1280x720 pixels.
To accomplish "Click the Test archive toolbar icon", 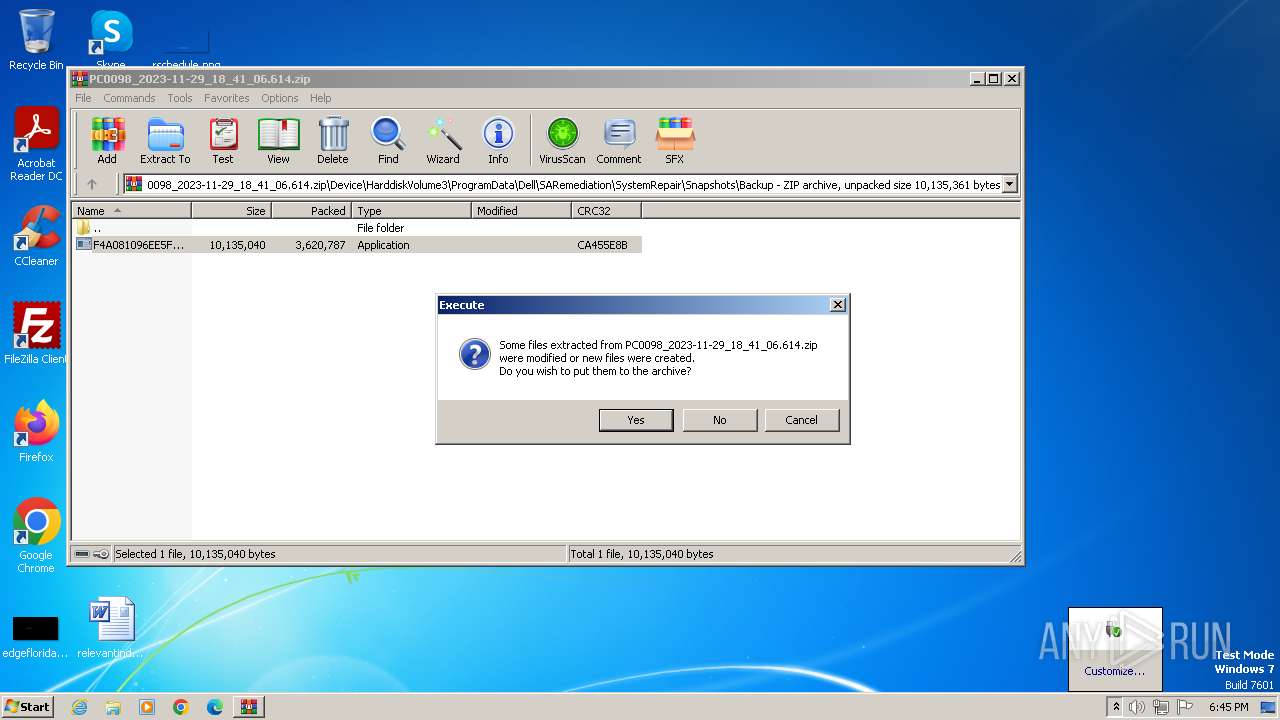I will pyautogui.click(x=223, y=141).
